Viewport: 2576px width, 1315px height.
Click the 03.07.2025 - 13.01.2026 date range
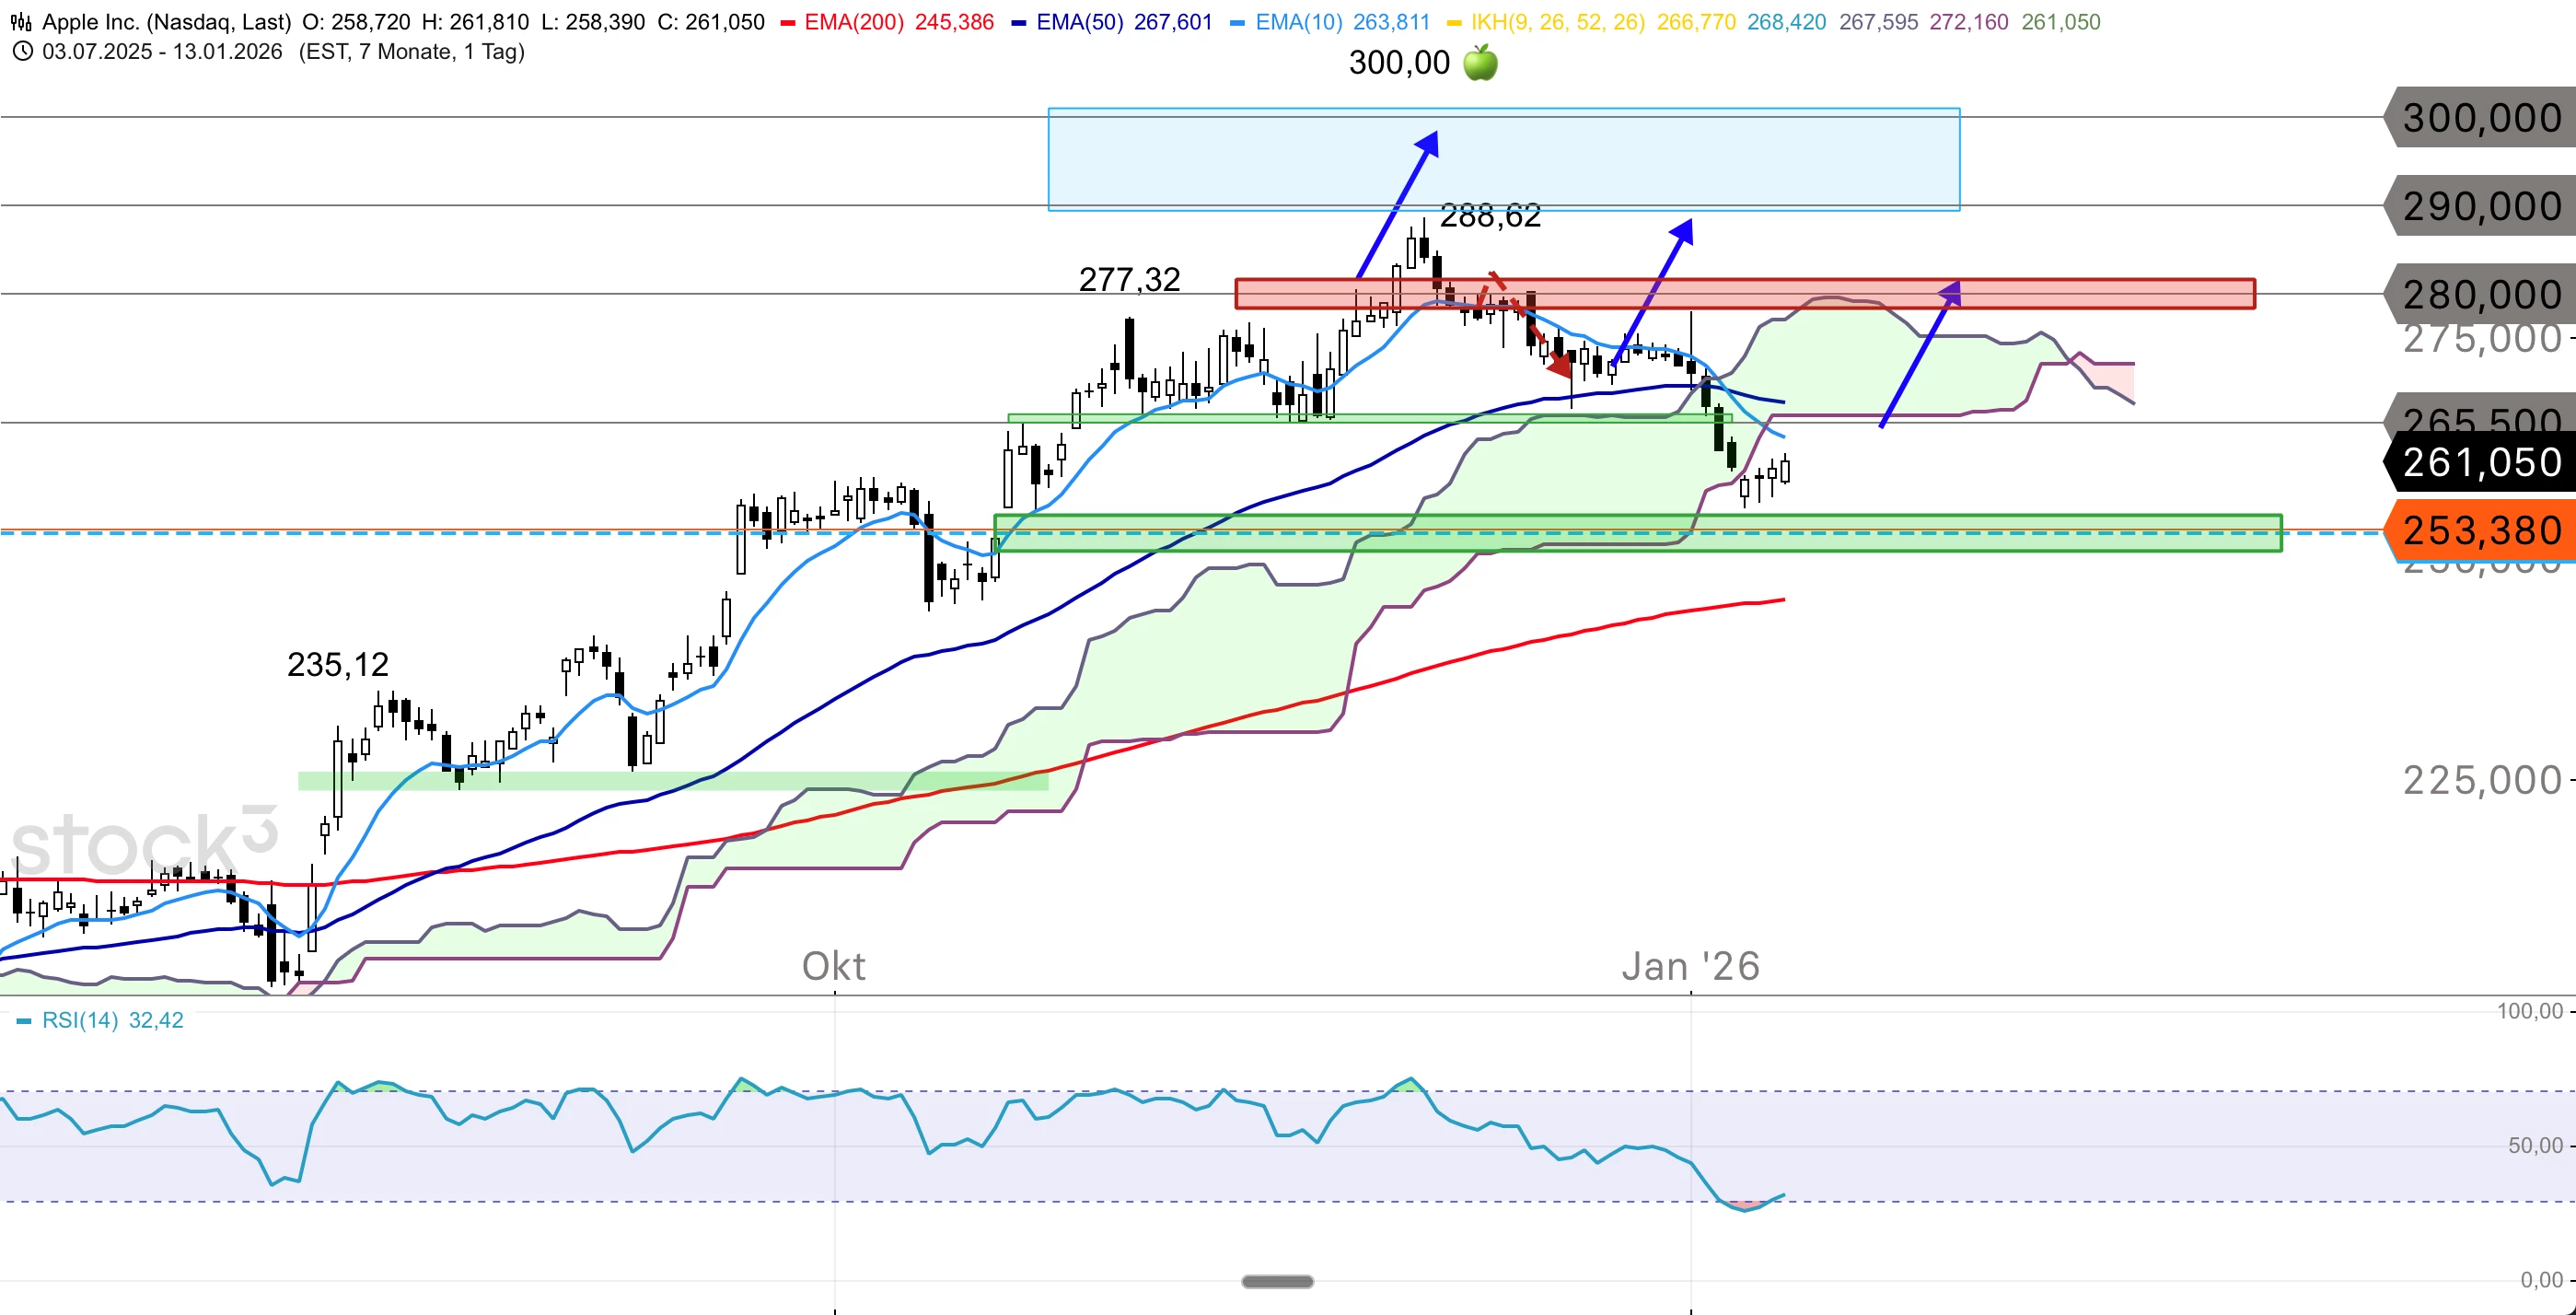(162, 51)
